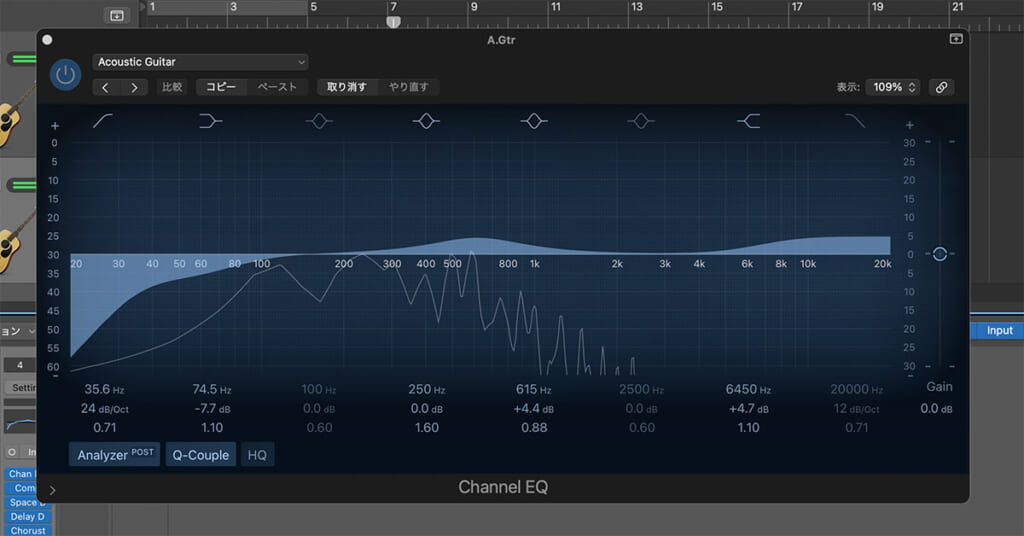Click the 取り消す (undo) button

point(346,87)
